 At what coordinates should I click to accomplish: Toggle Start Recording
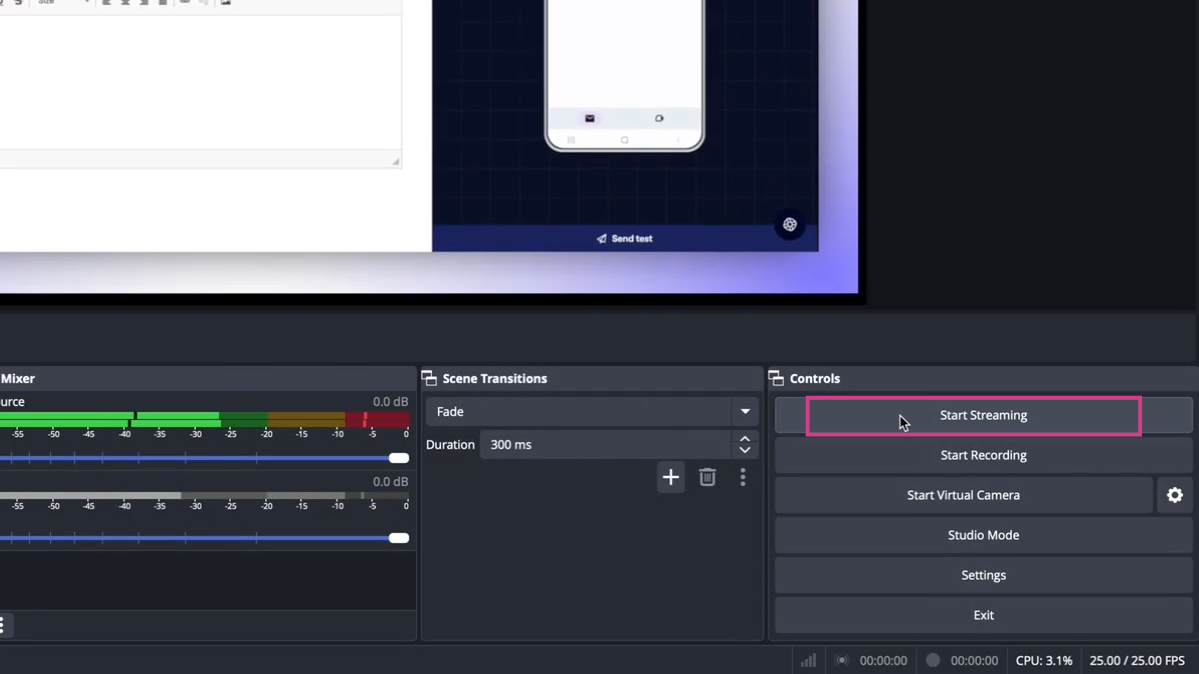click(x=983, y=455)
